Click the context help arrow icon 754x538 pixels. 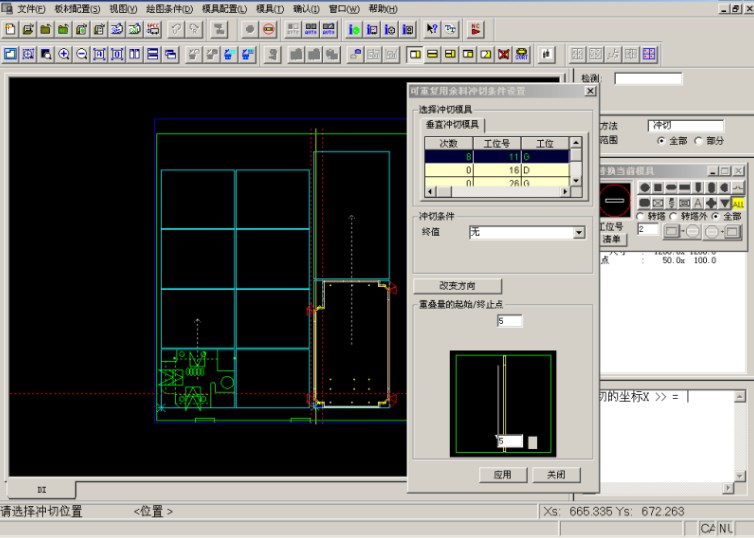[x=432, y=29]
